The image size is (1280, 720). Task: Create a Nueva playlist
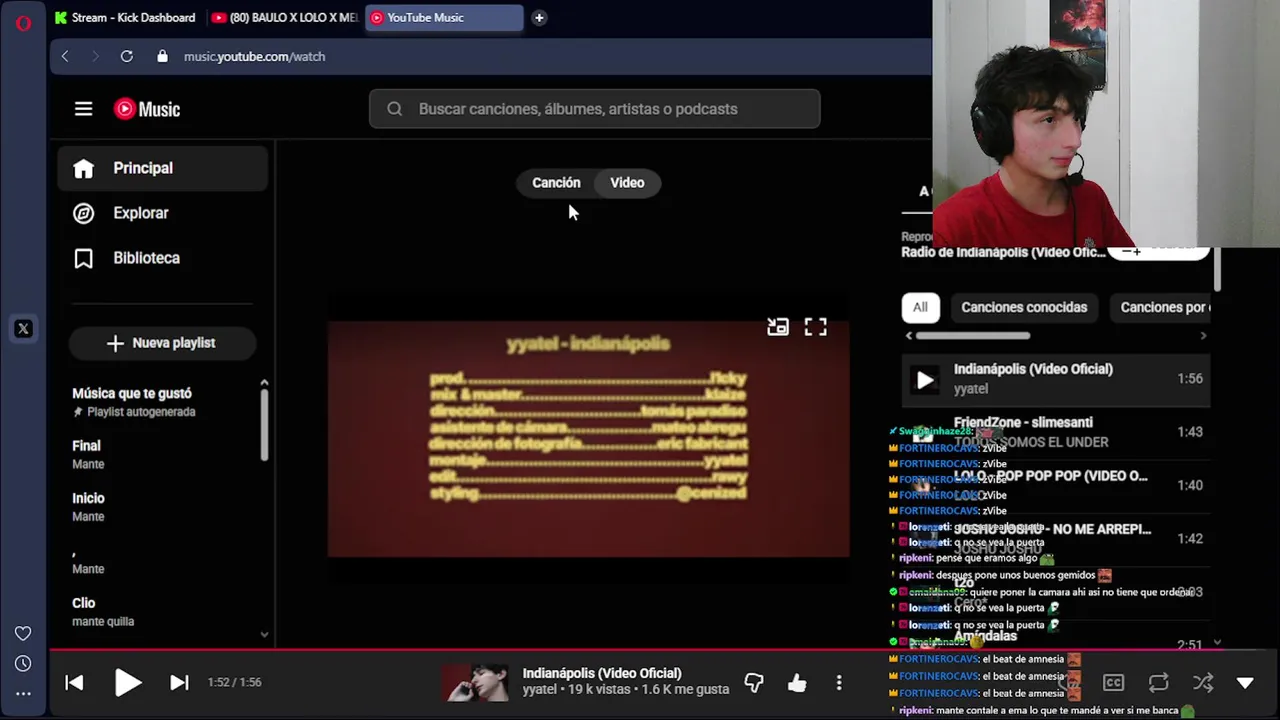[x=162, y=343]
